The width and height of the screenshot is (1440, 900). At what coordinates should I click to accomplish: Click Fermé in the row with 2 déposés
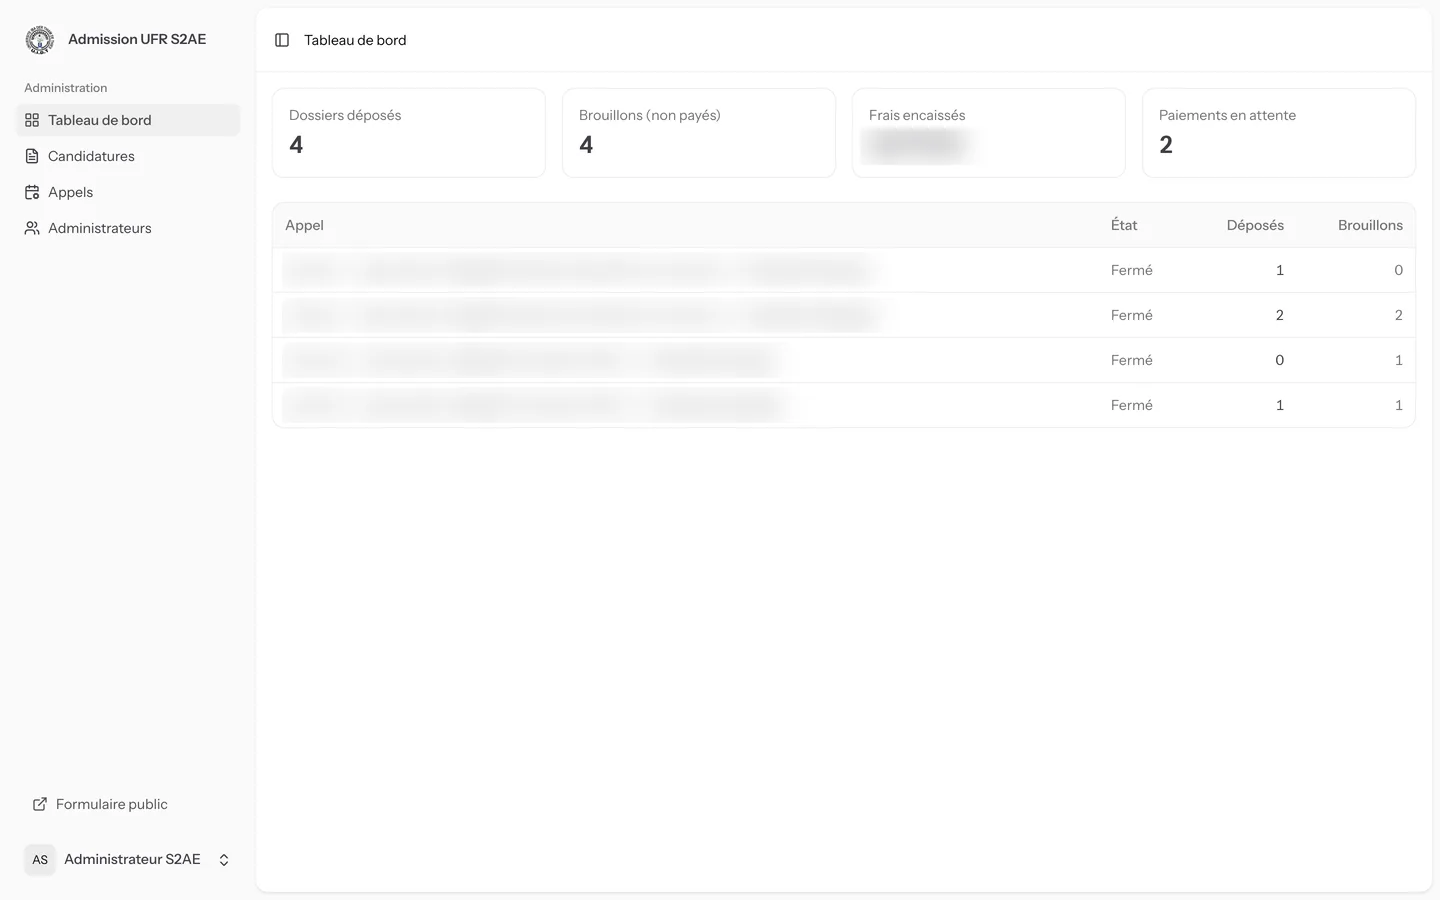point(1131,315)
